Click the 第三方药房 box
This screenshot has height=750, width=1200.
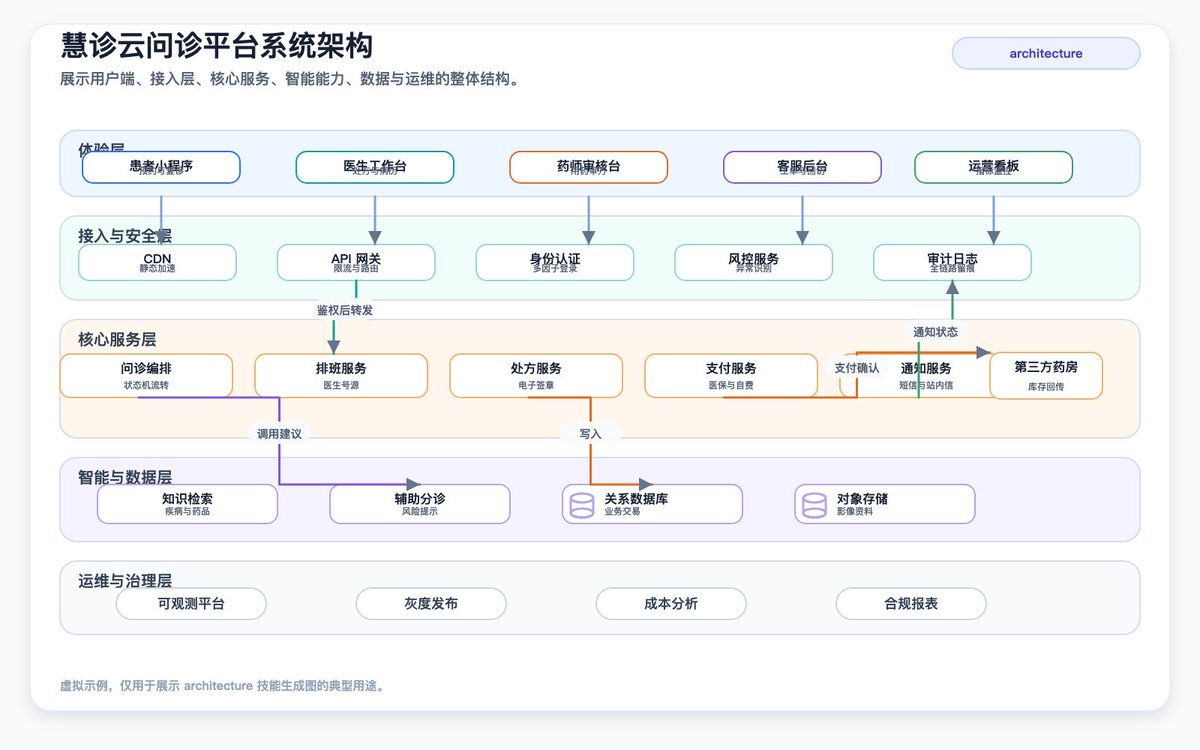click(1046, 376)
